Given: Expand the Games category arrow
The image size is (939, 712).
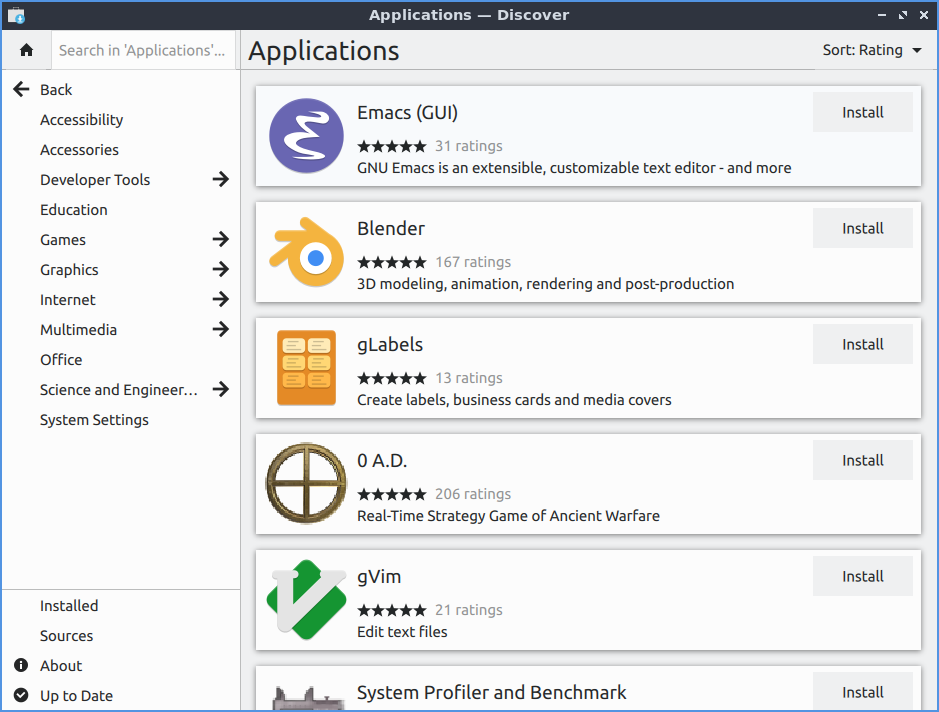Looking at the screenshot, I should click(221, 240).
